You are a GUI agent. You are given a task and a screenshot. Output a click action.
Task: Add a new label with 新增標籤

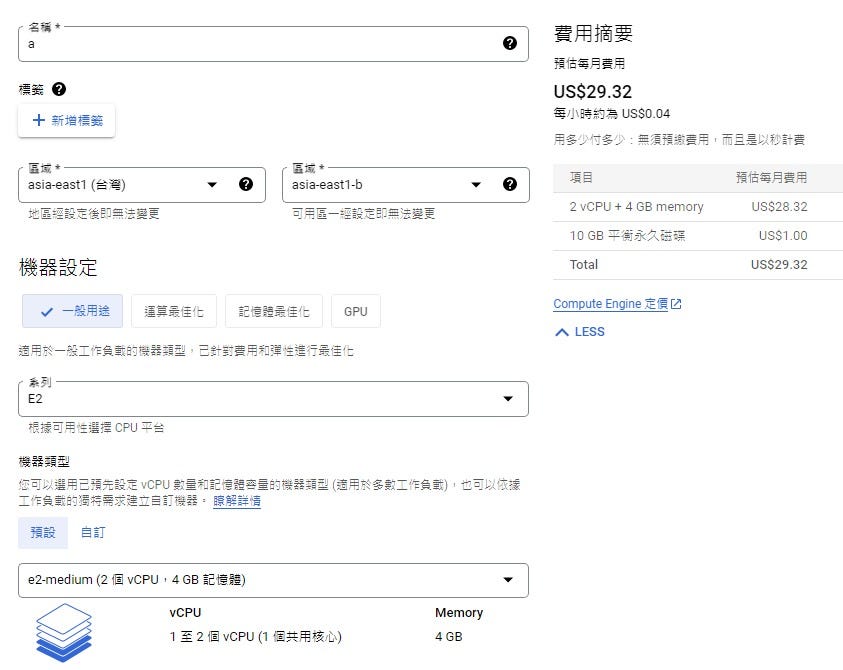coord(67,120)
